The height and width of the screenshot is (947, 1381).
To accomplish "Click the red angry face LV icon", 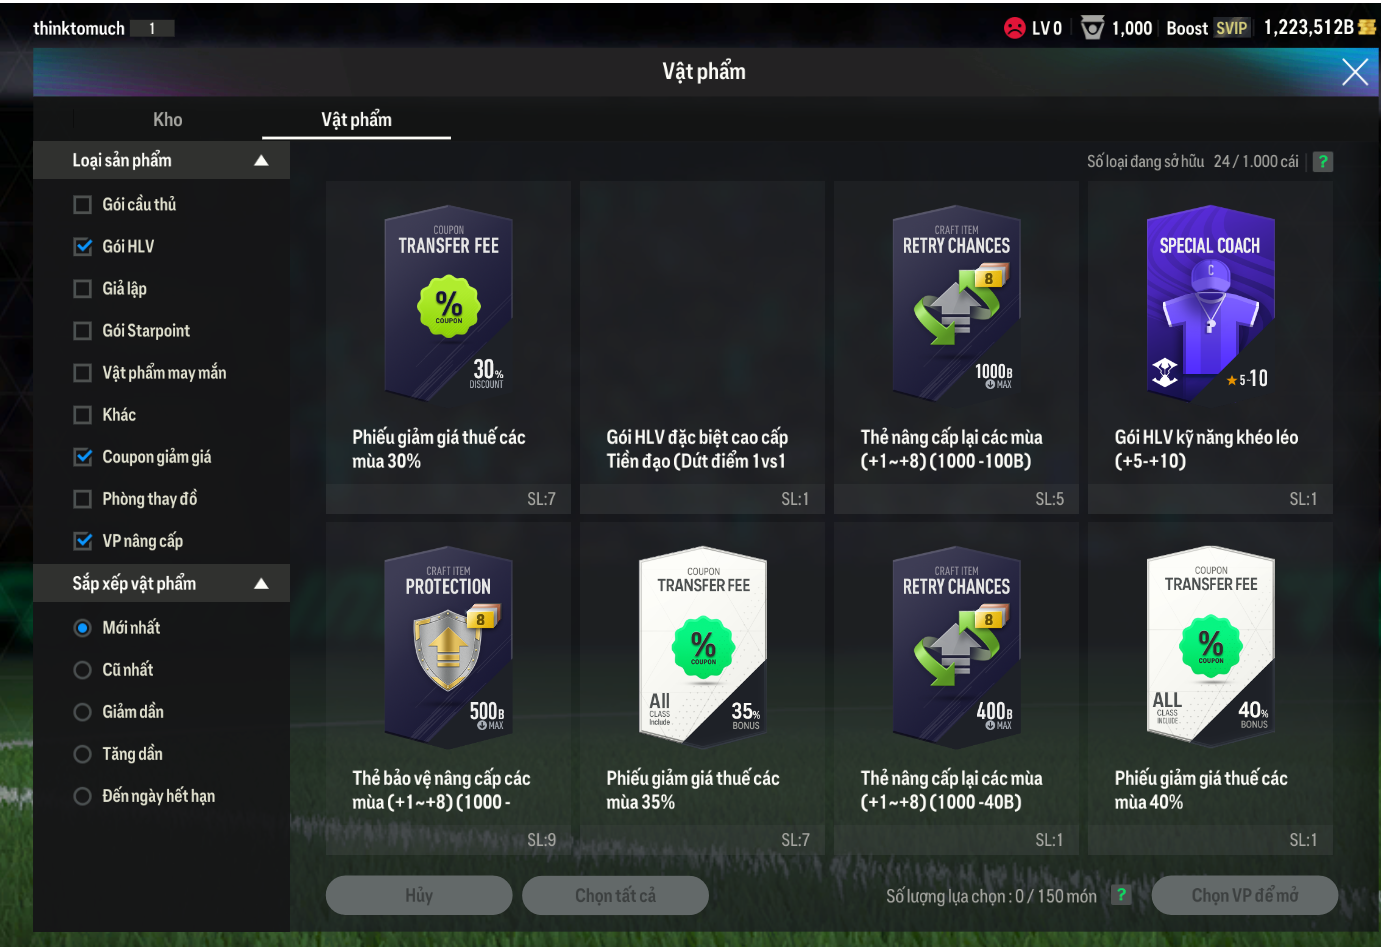I will tap(1015, 28).
